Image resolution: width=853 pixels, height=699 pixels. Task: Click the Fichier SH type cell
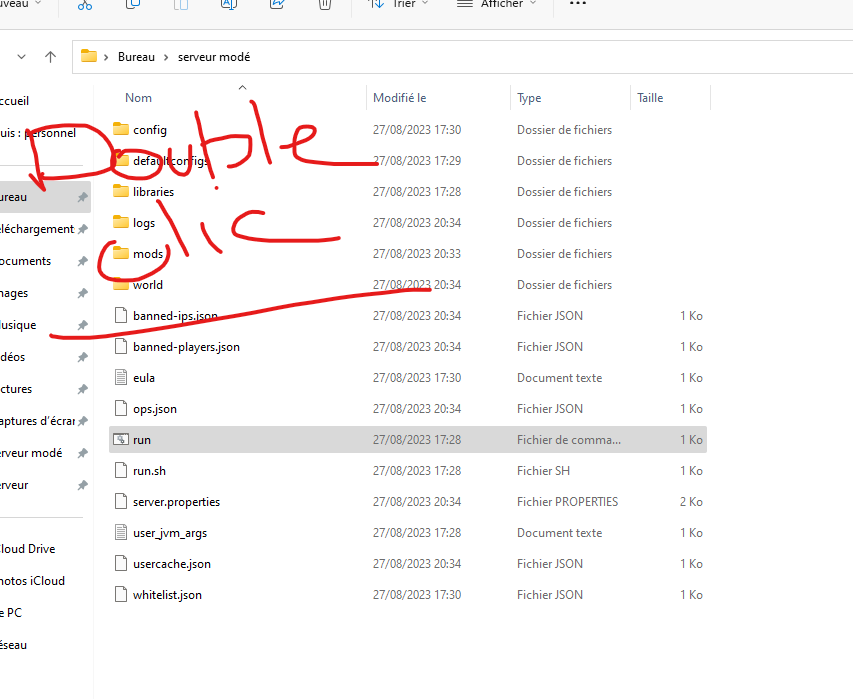[543, 471]
